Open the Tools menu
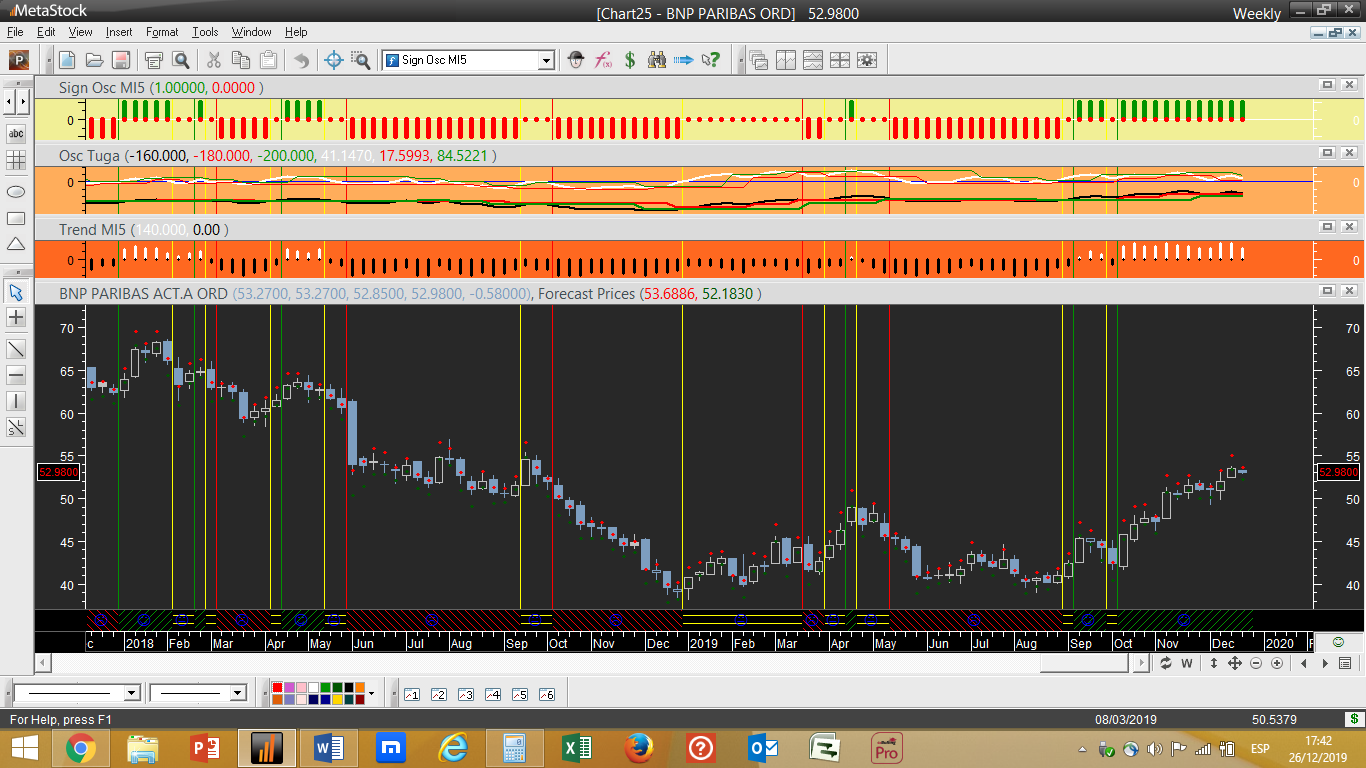 click(205, 32)
